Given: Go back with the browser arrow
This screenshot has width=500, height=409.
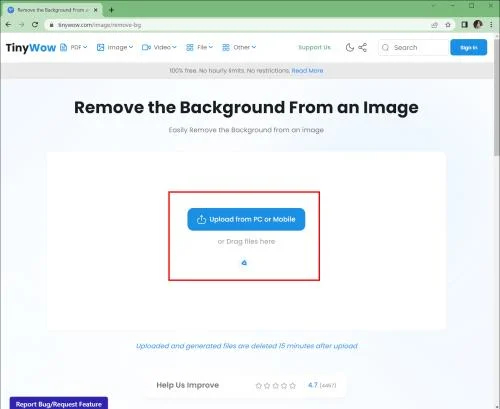Looking at the screenshot, I should coord(9,25).
